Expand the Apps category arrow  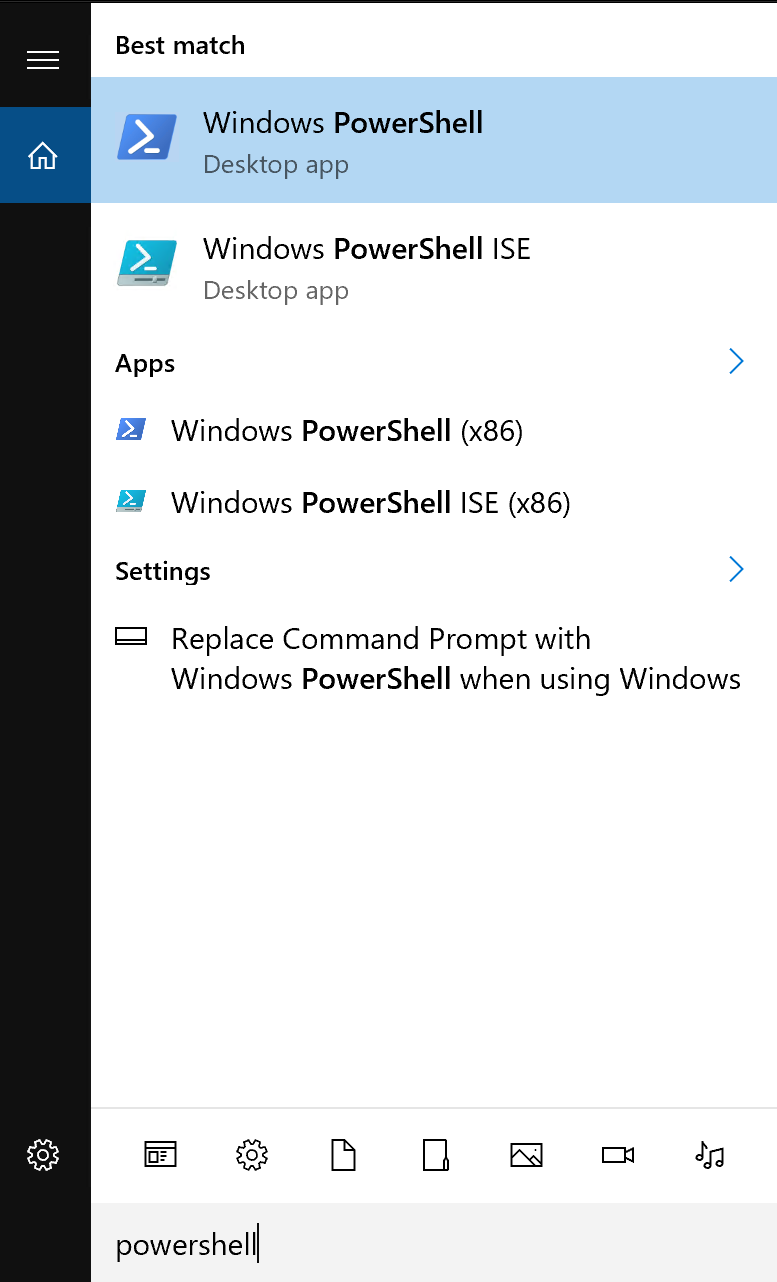[736, 362]
